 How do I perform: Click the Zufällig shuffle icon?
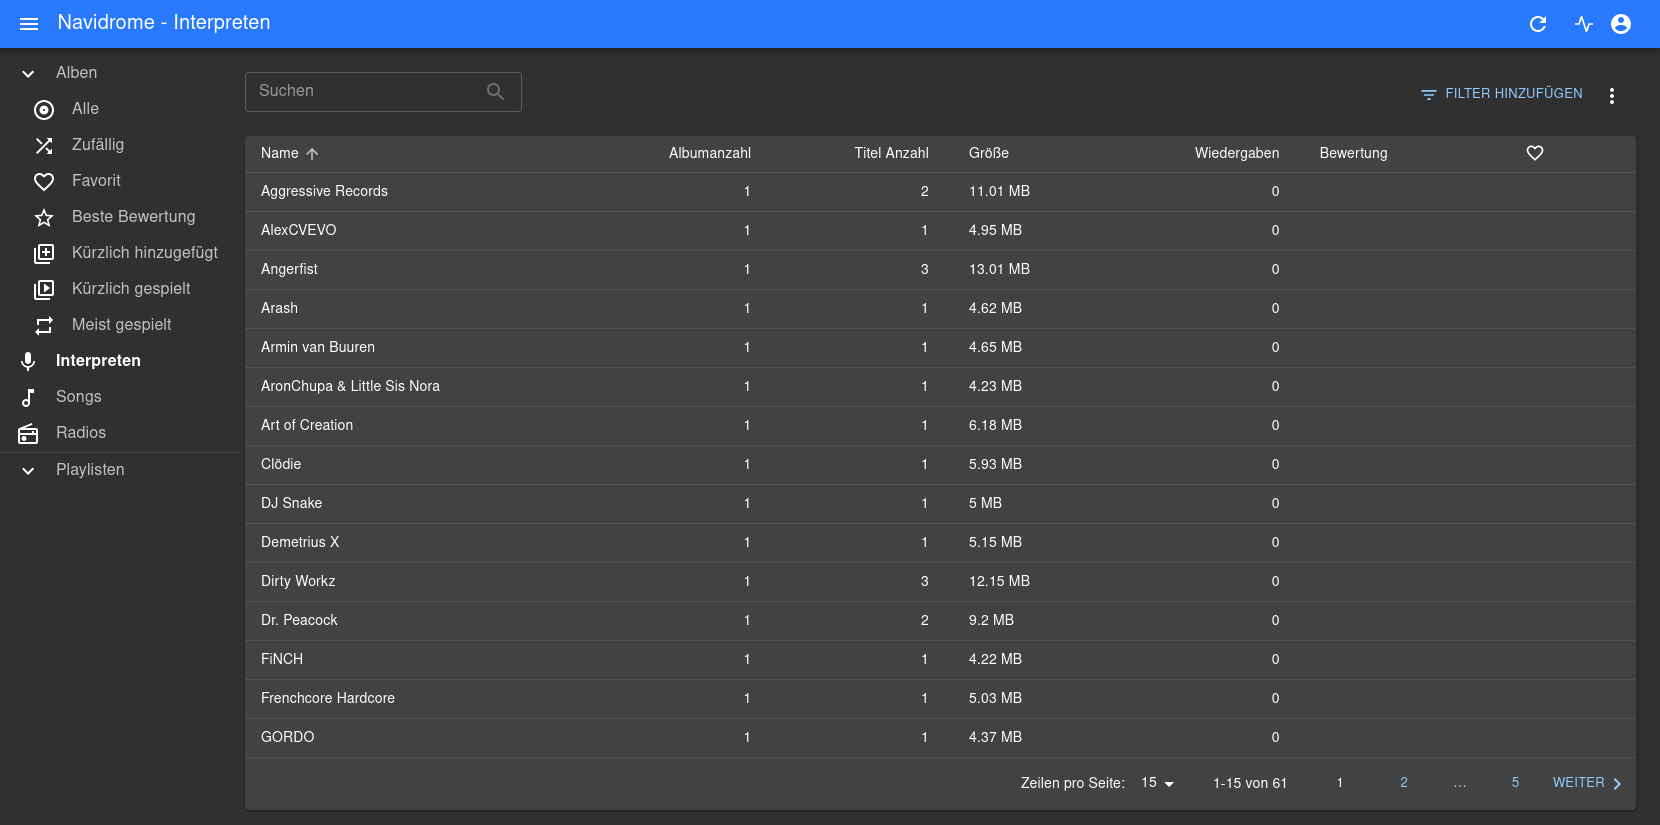coord(44,146)
